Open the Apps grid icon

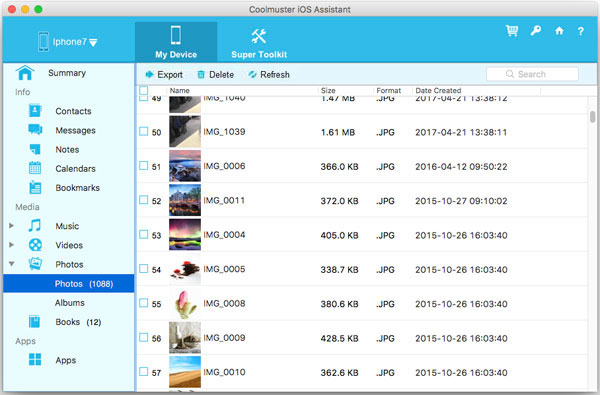[35, 359]
